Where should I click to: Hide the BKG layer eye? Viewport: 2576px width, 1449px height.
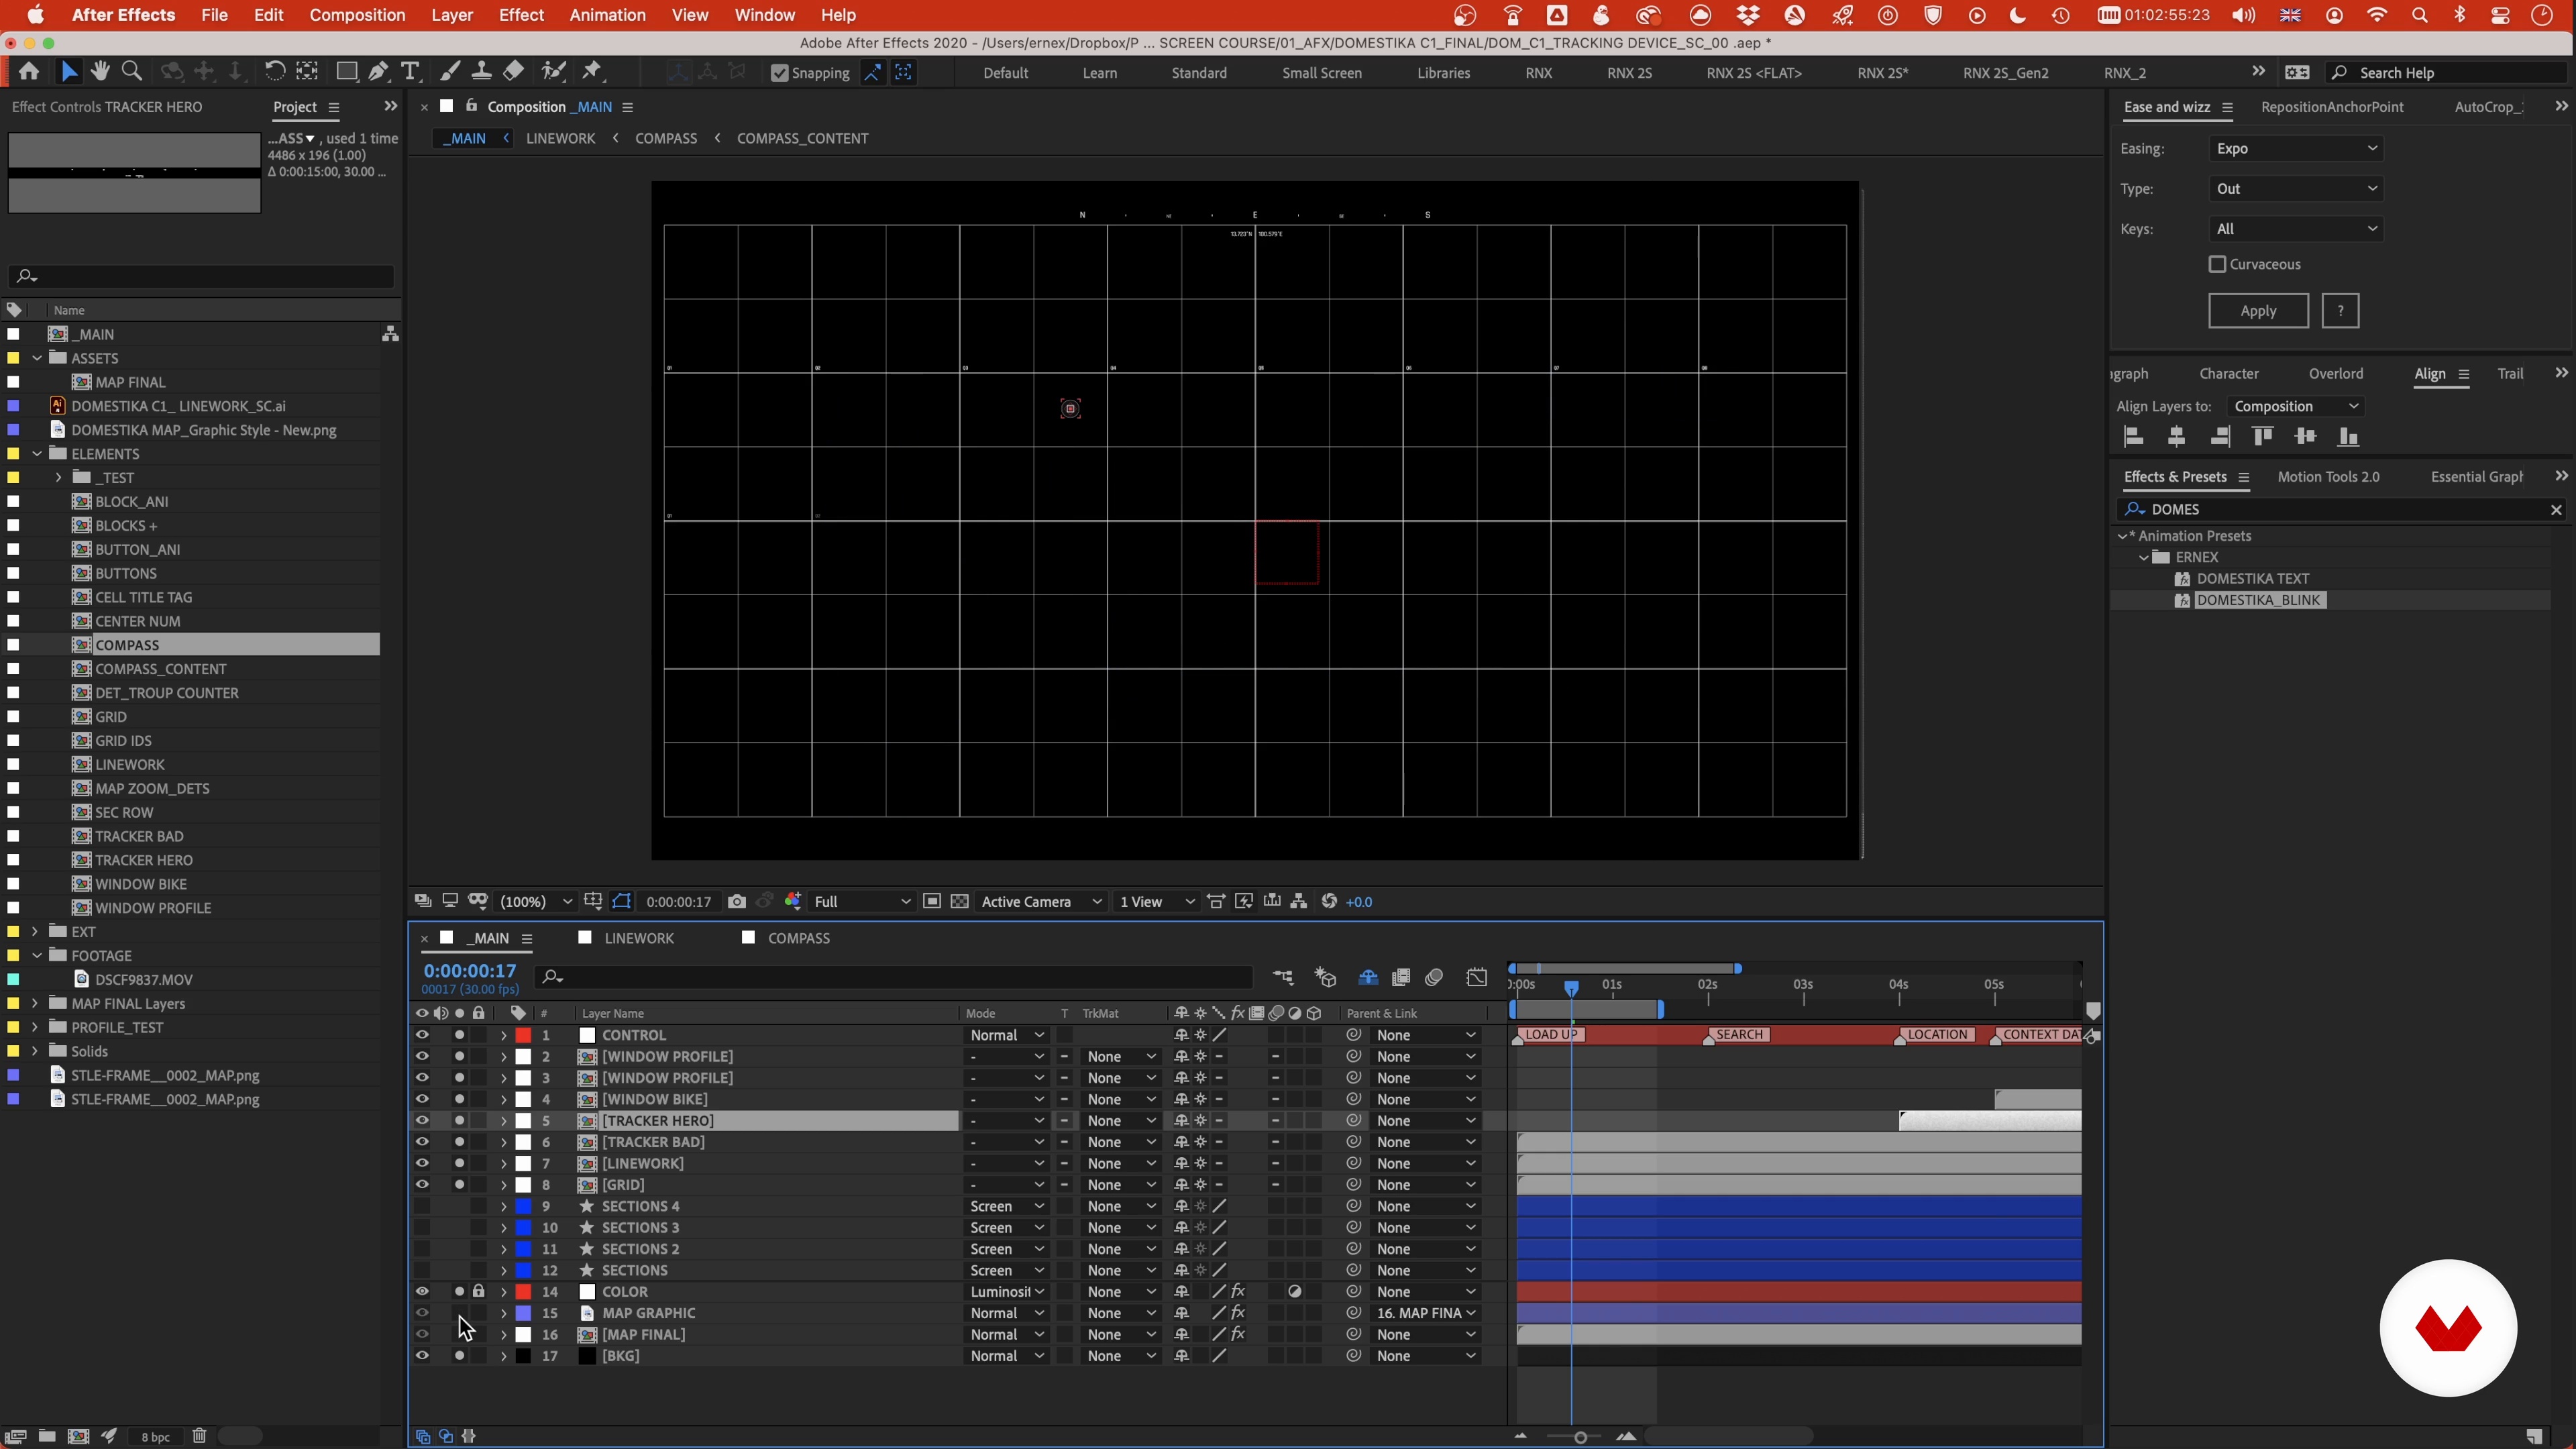[422, 1357]
